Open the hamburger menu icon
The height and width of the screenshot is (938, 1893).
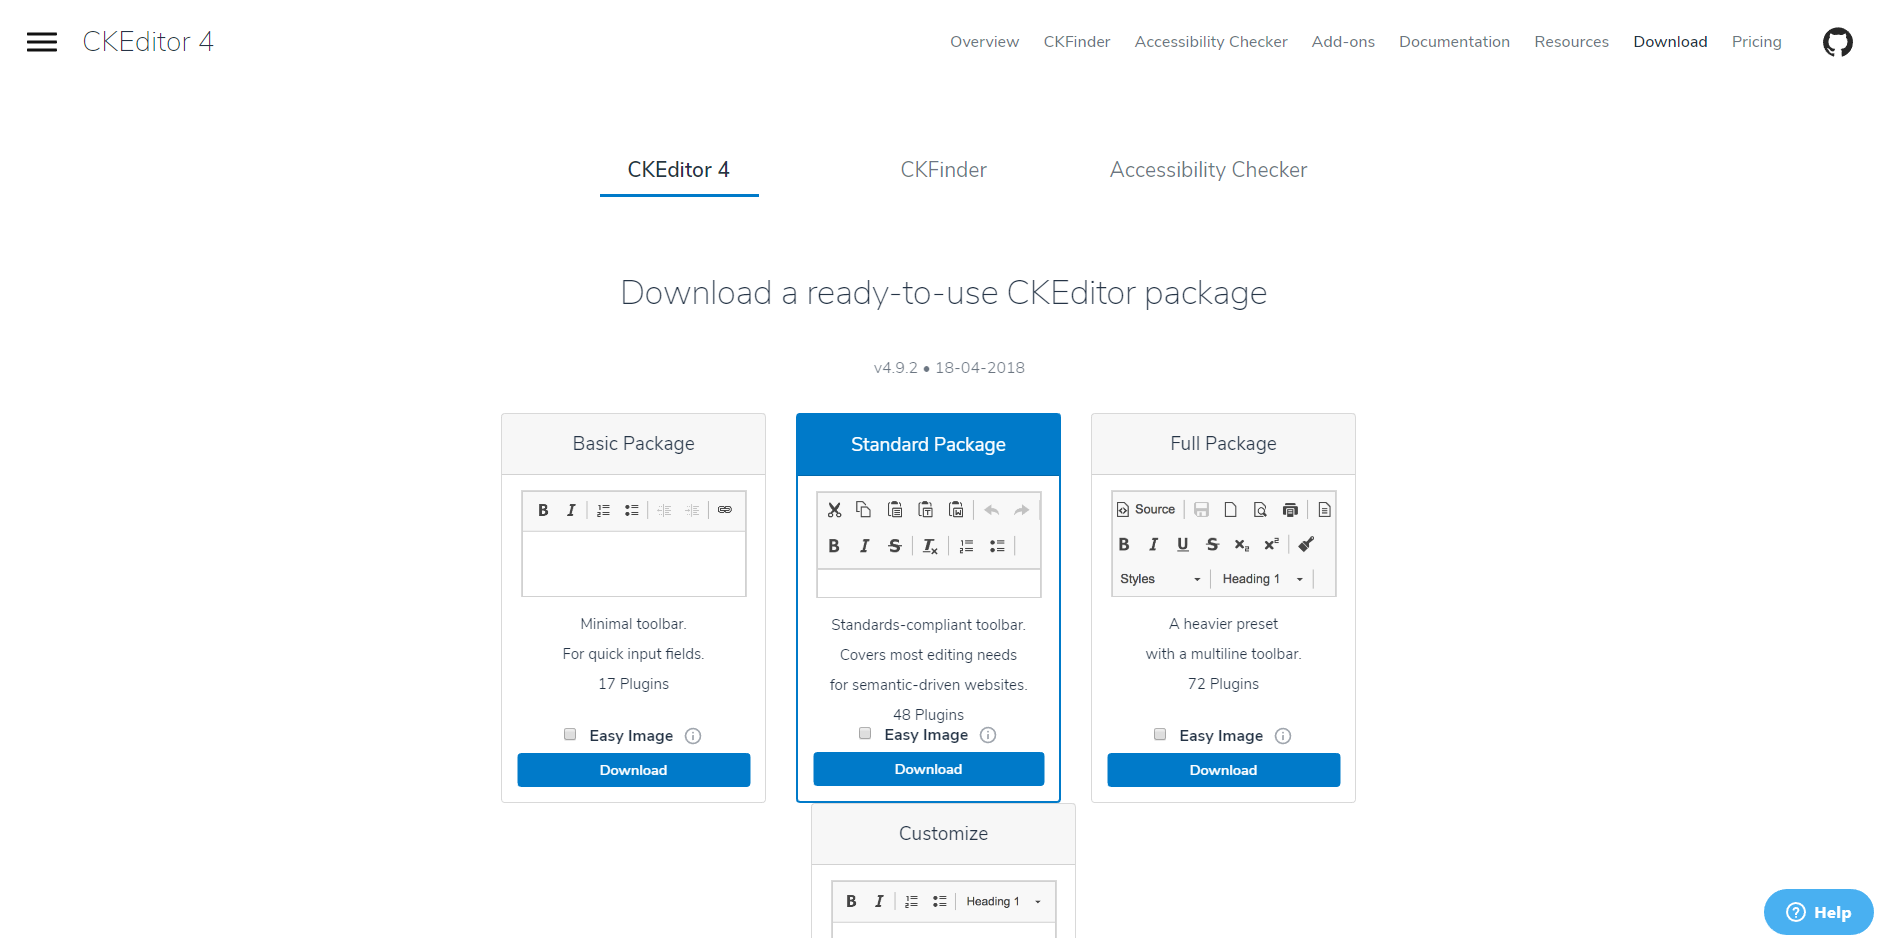tap(42, 42)
